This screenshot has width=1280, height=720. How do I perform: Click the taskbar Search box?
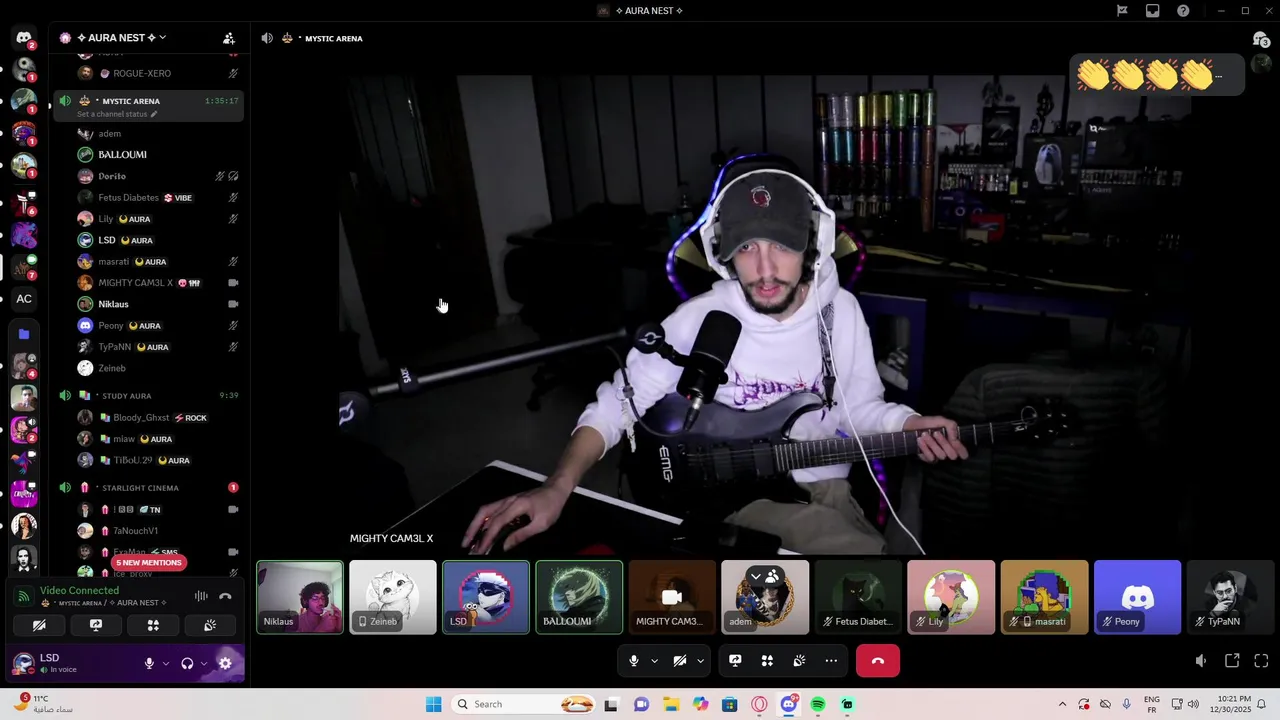[525, 704]
